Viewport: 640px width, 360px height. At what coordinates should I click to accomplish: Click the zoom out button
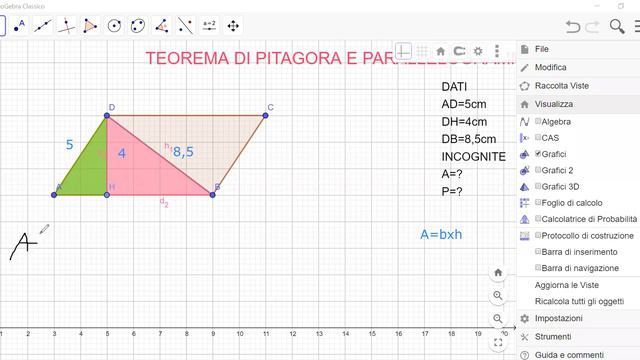click(498, 319)
